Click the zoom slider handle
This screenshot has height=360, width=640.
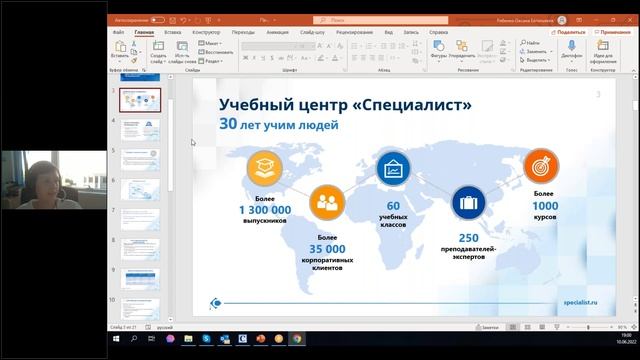[588, 327]
